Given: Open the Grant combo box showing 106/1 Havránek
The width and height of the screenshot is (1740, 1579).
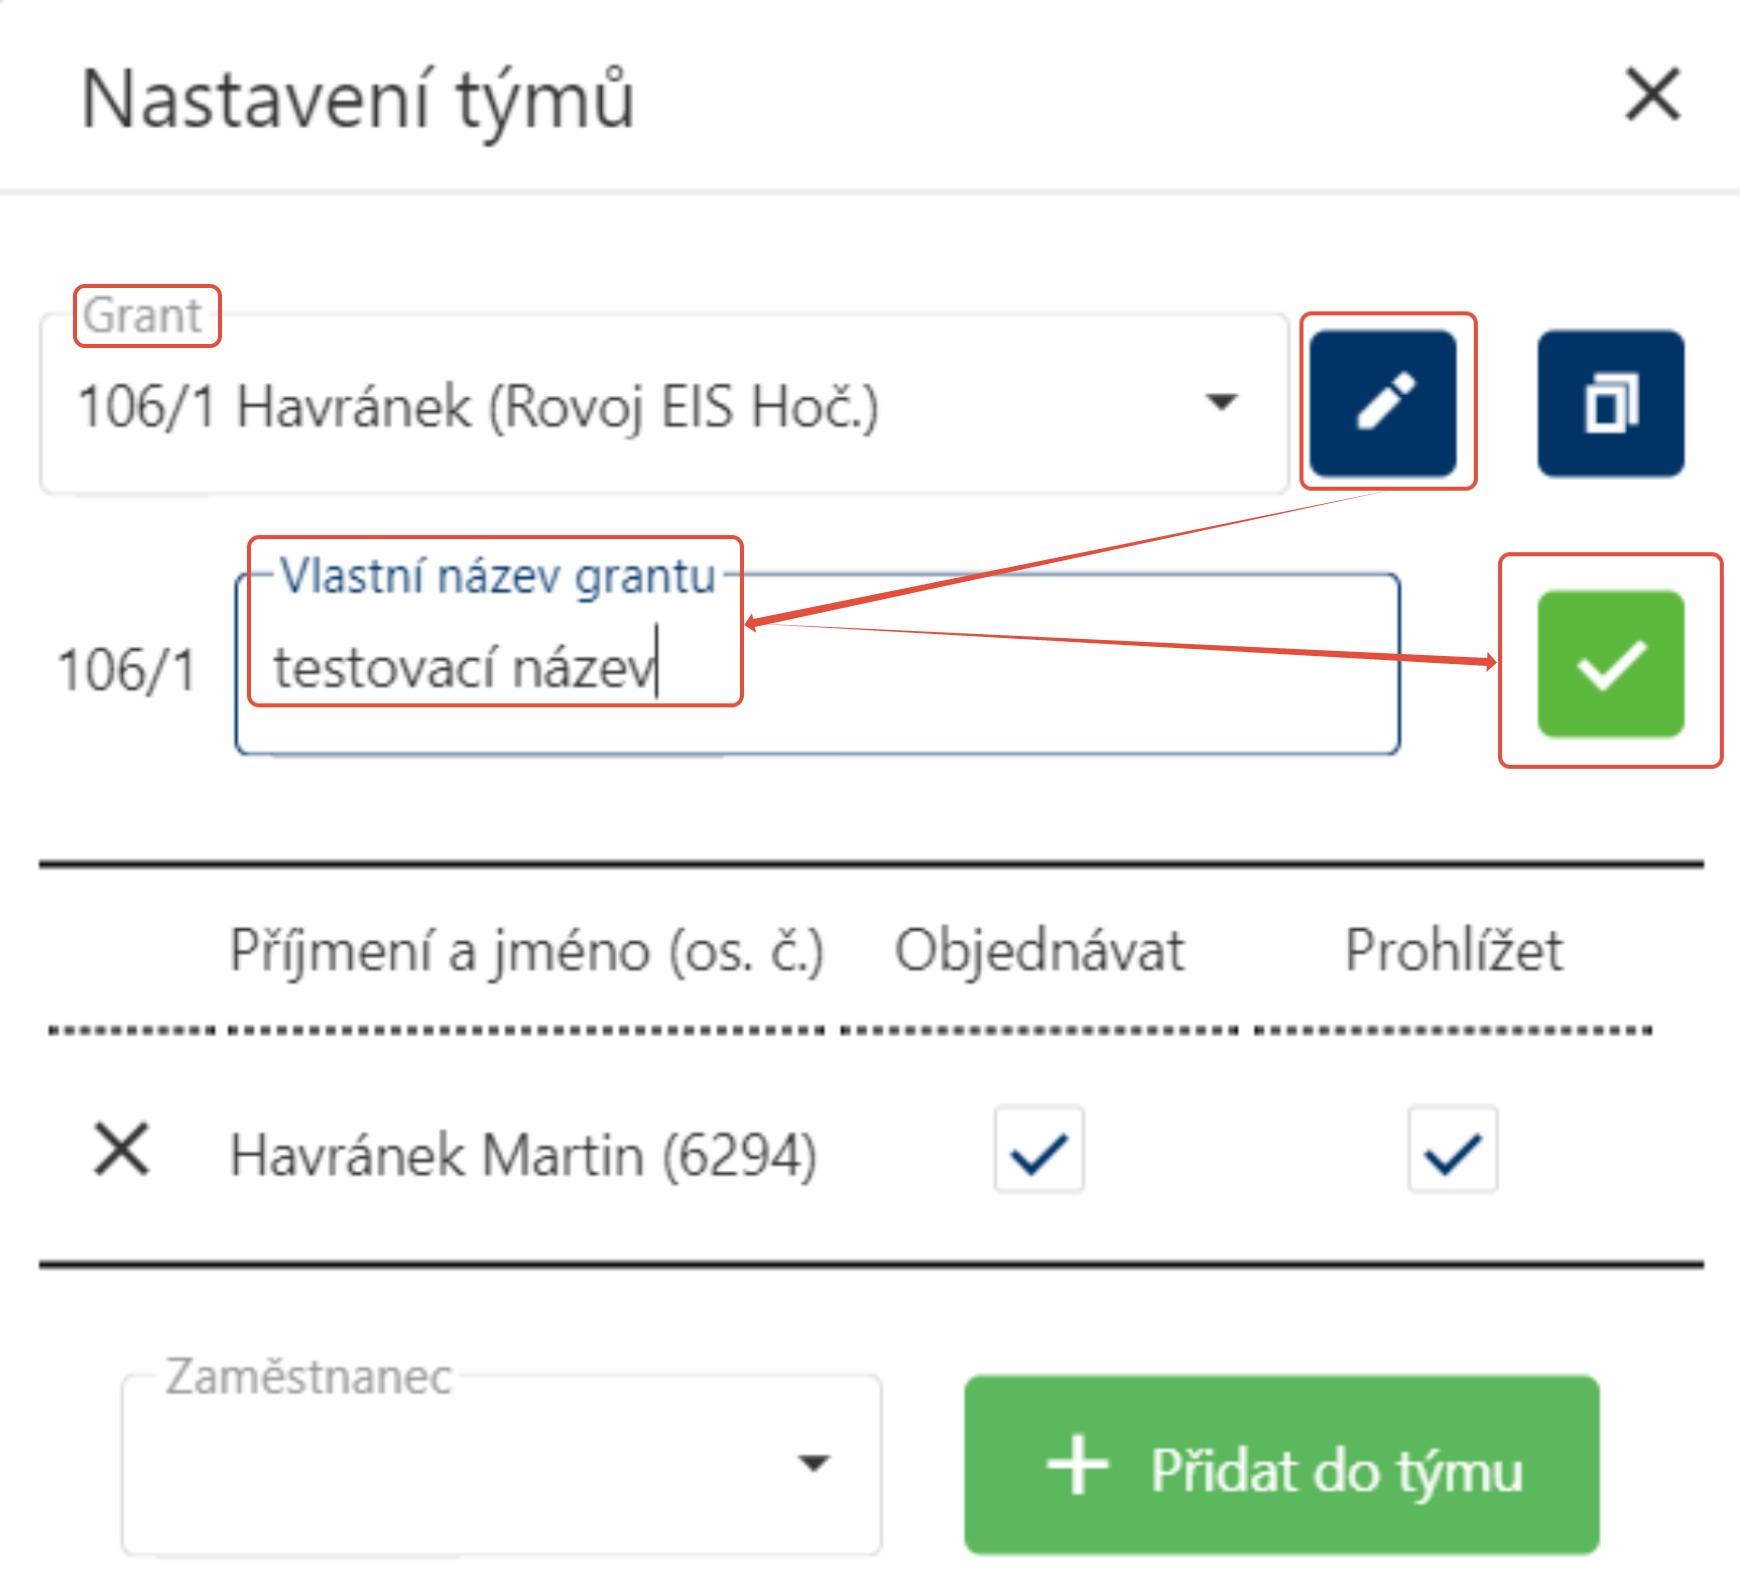Looking at the screenshot, I should (600, 407).
